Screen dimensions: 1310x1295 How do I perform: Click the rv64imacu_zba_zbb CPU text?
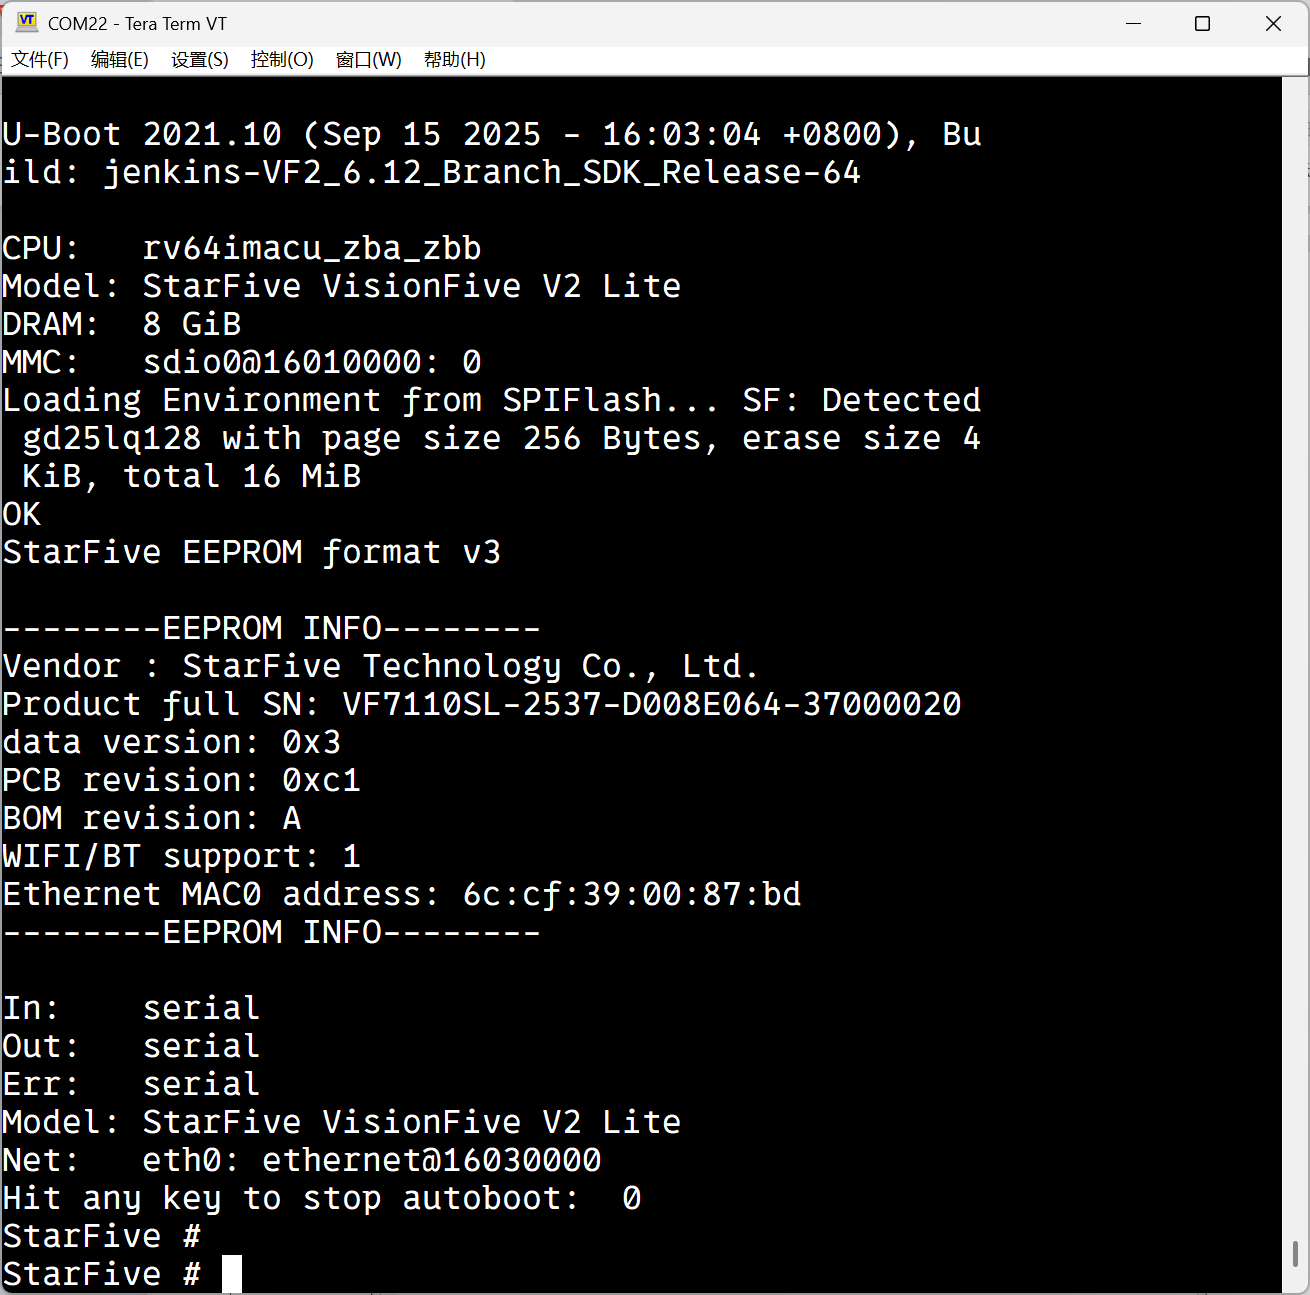point(311,248)
